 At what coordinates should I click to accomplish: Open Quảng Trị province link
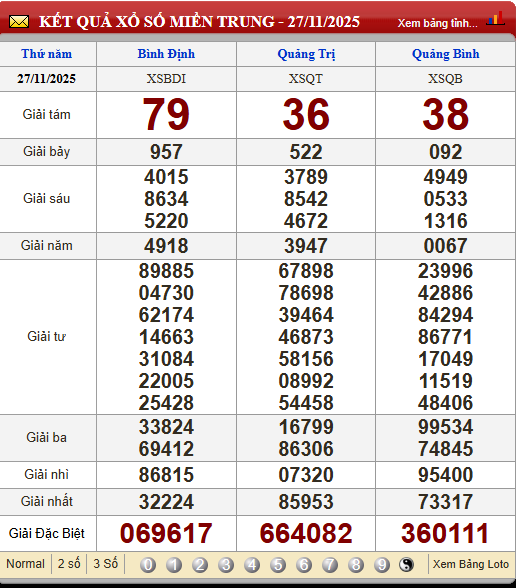point(306,54)
